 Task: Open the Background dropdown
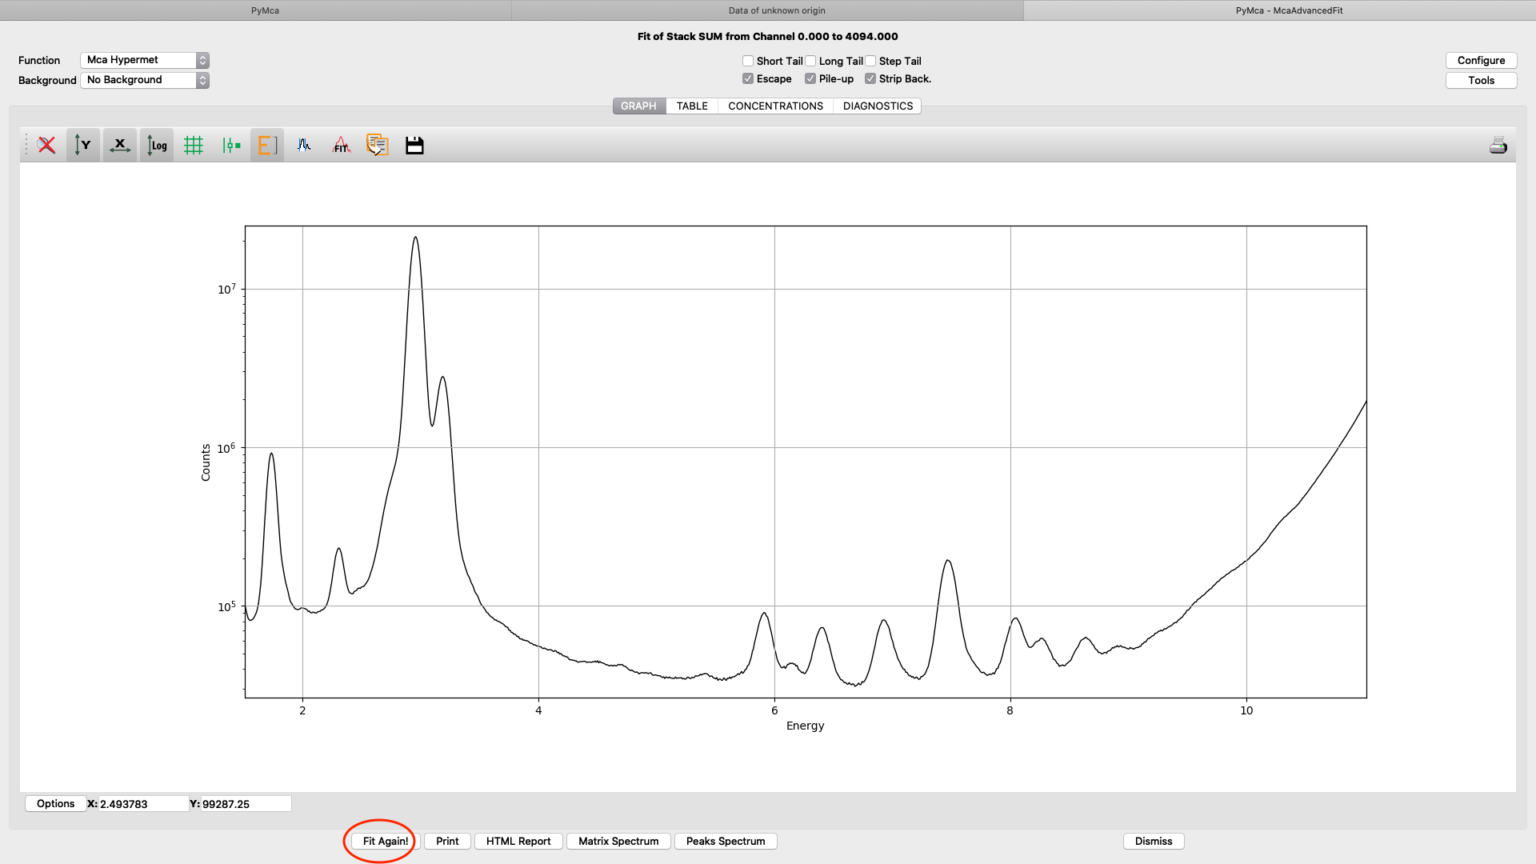click(x=144, y=80)
